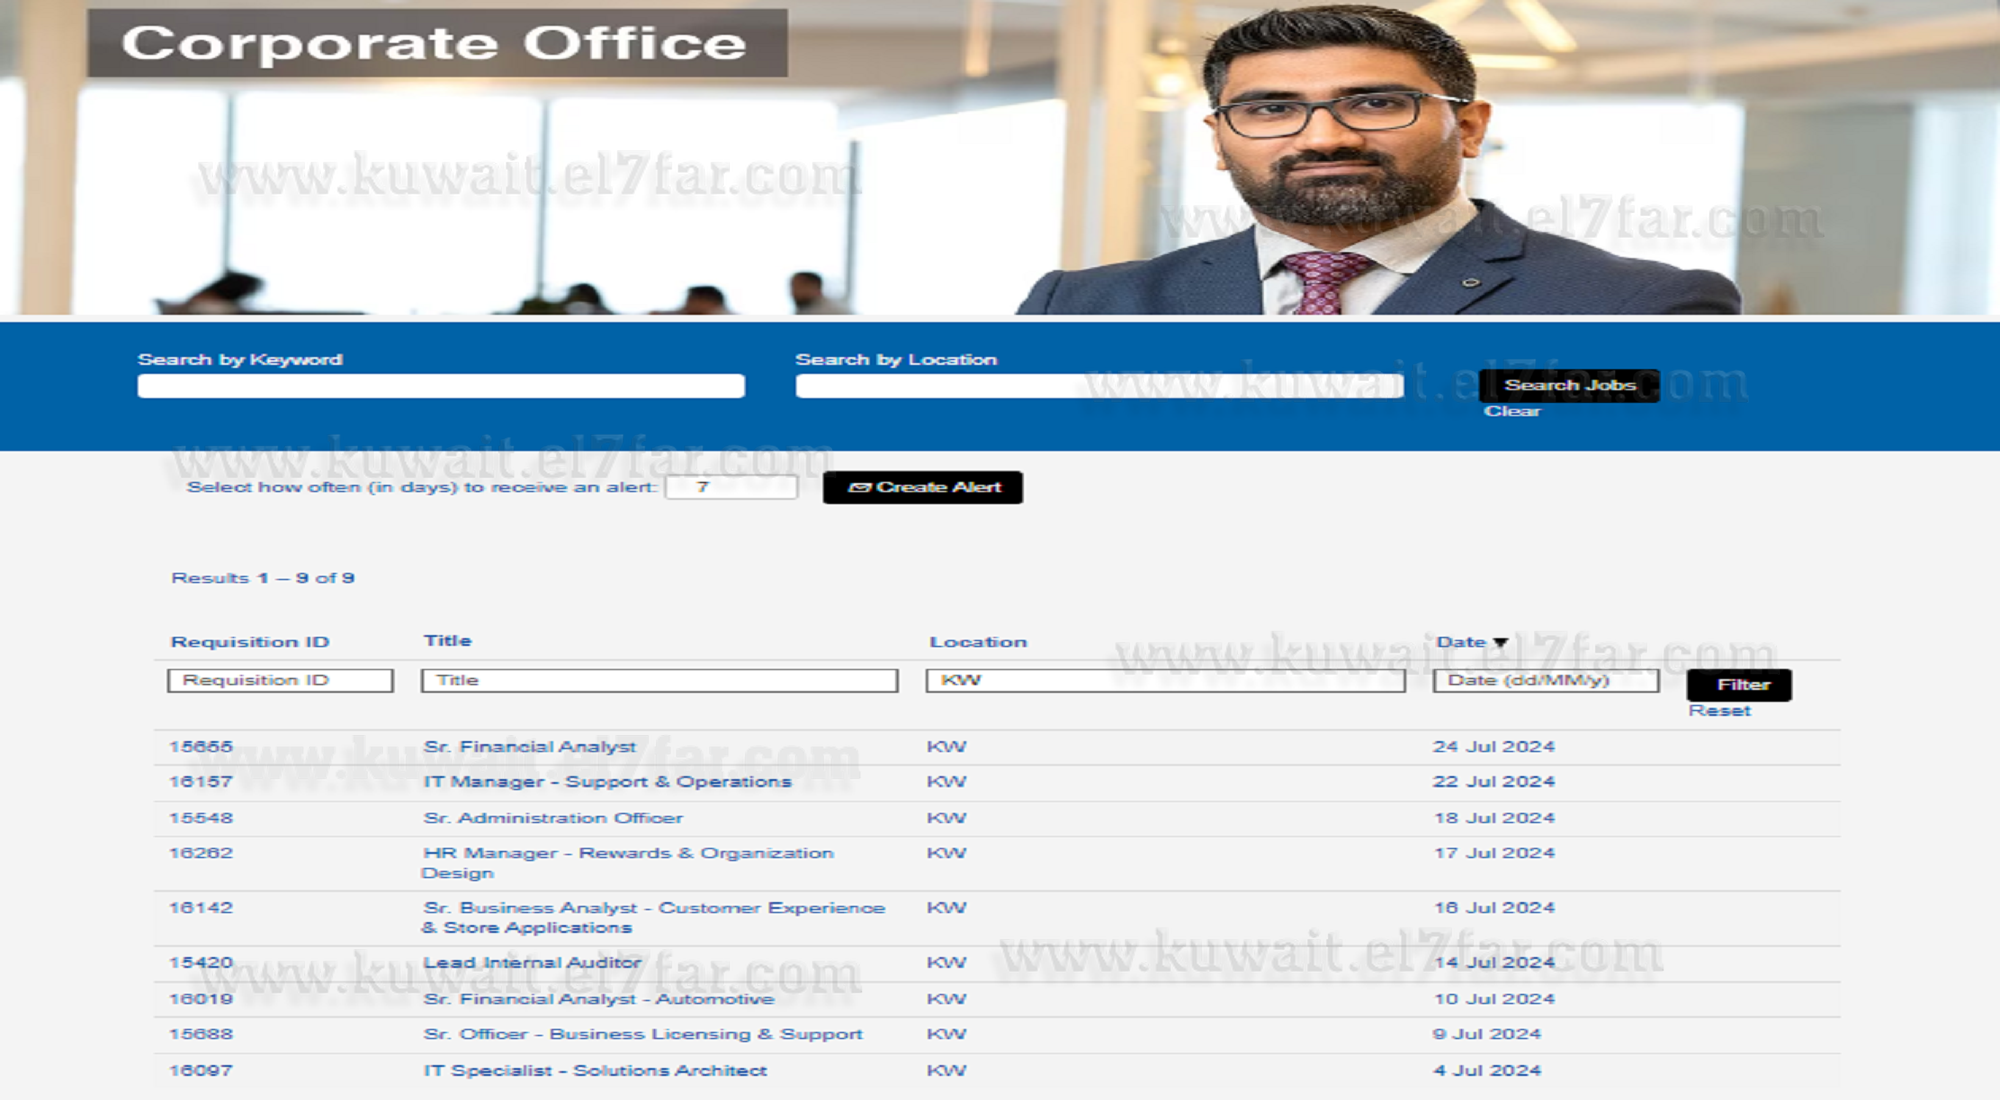Viewport: 2000px width, 1100px height.
Task: Focus the Search by Location field
Action: pos(1099,386)
